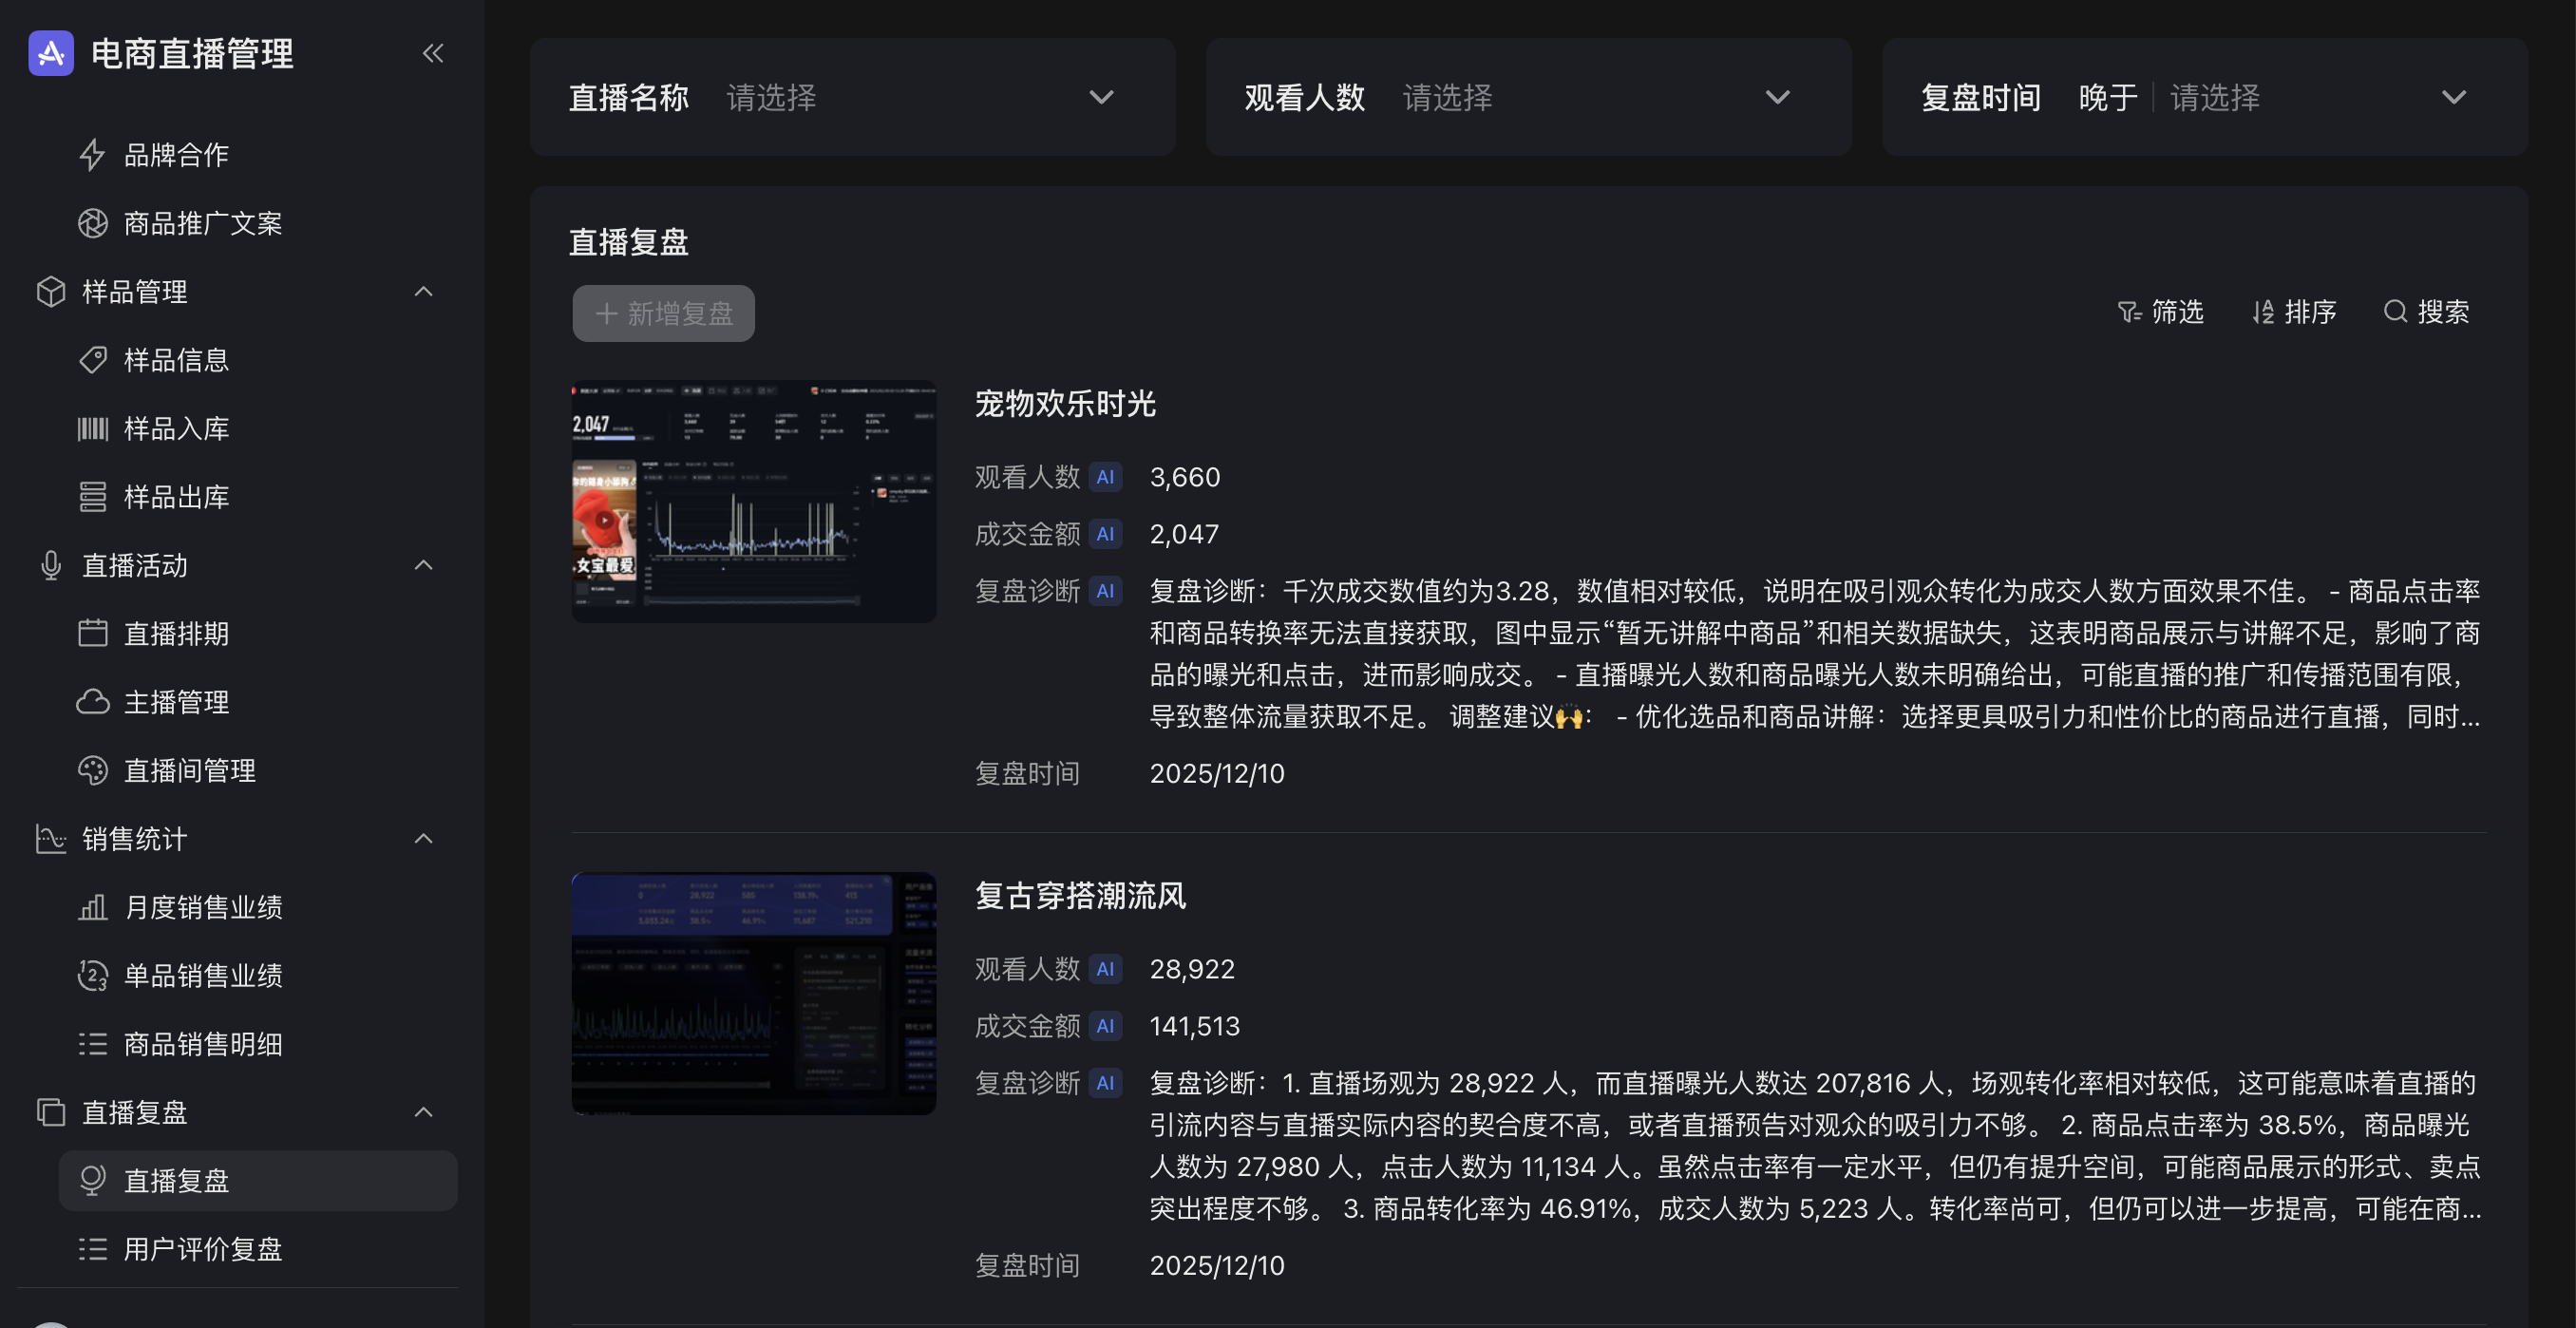Viewport: 2576px width, 1328px height.
Task: Click the app logo icon
Action: click(x=51, y=53)
